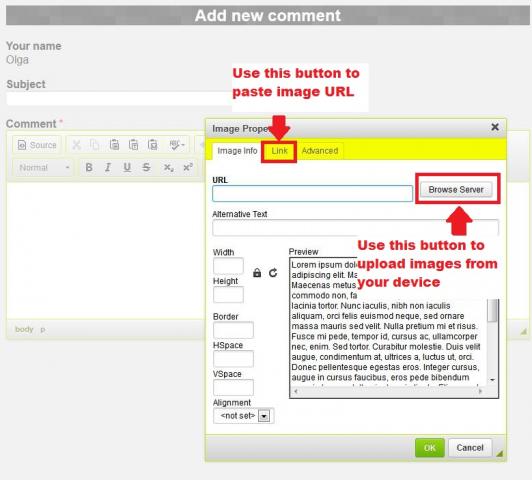This screenshot has height=480, width=532.
Task: Switch to the Advanced tab
Action: pyautogui.click(x=320, y=151)
